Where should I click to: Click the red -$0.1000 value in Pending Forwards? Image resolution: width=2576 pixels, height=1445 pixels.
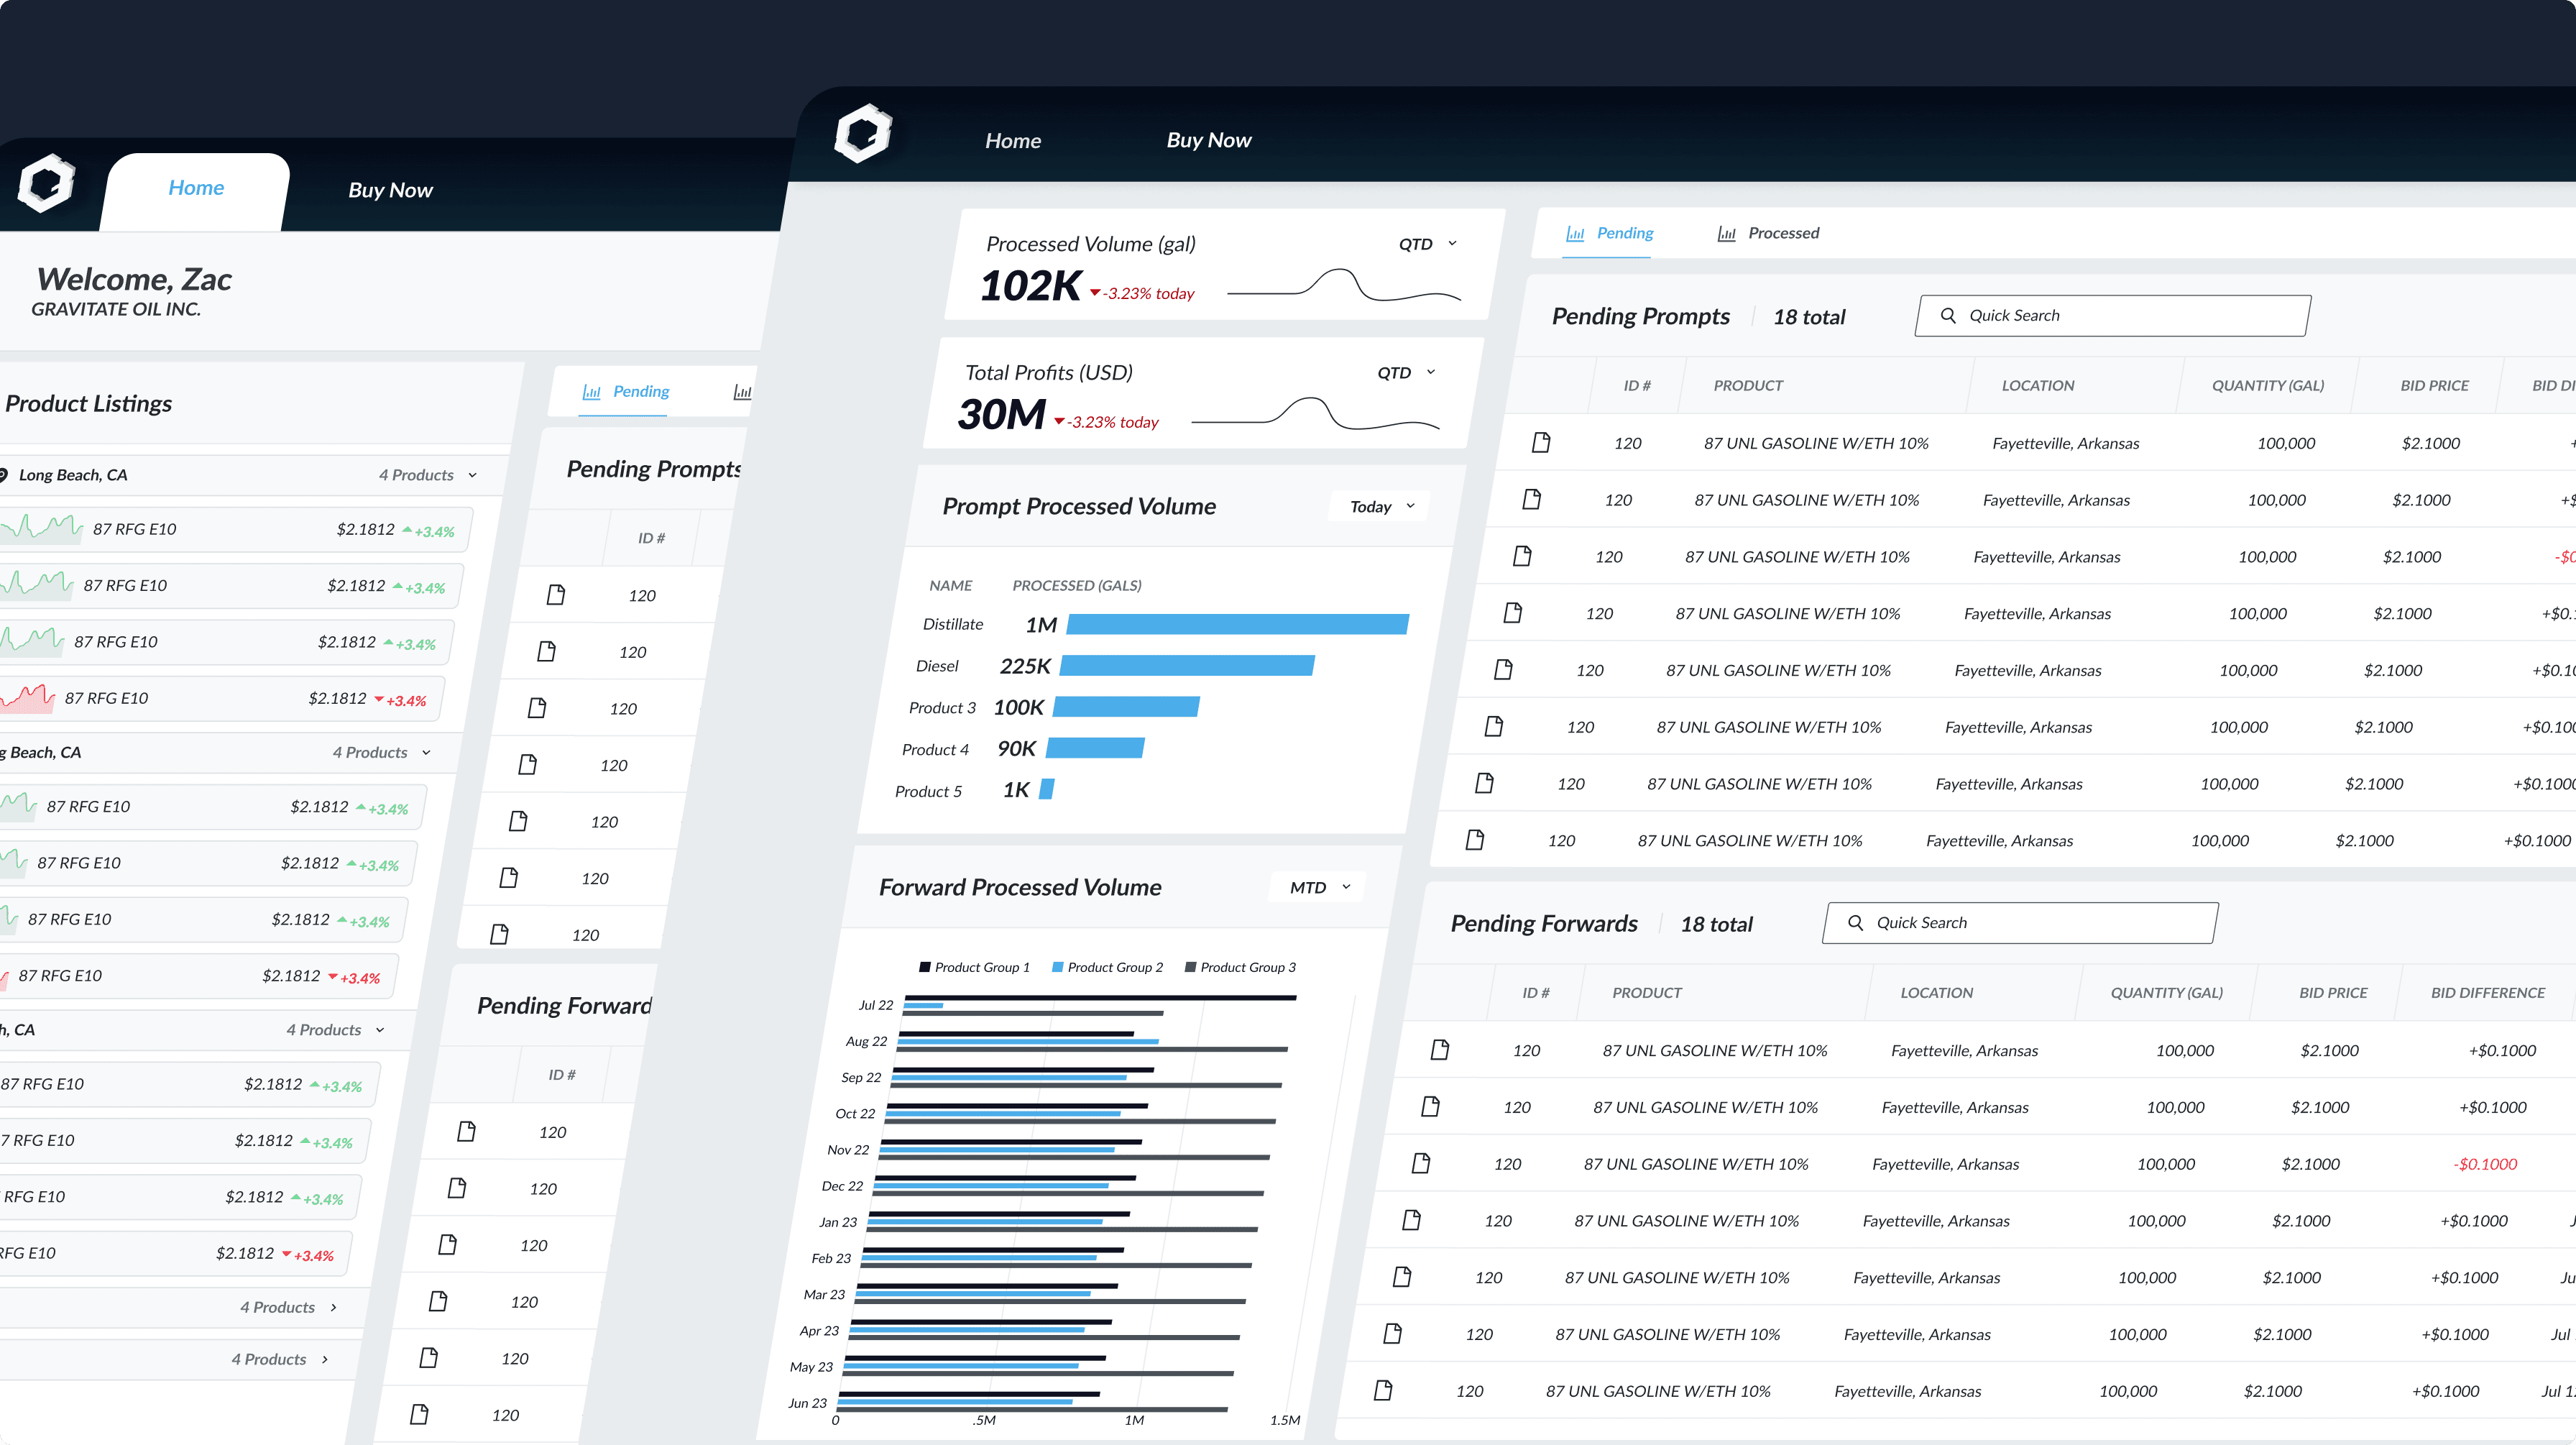point(2485,1164)
